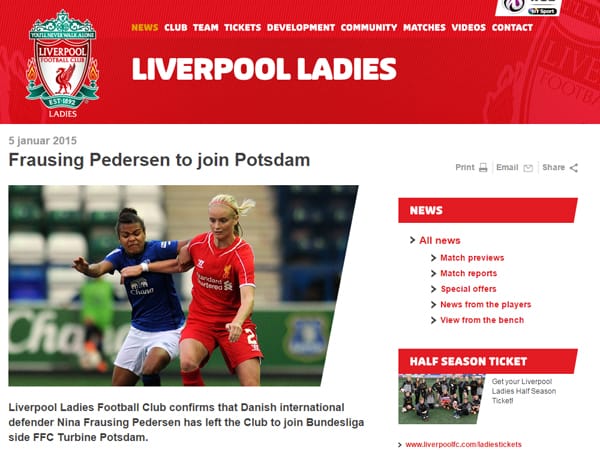Screen dimensions: 600x450
Task: Open the liverpoolfc.com/ladiestickets link
Action: point(463,445)
